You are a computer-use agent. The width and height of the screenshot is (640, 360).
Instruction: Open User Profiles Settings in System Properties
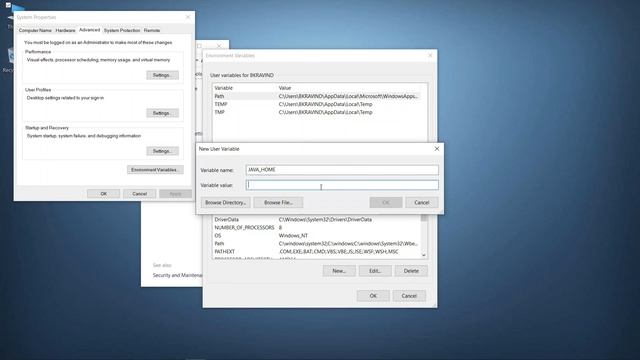pos(162,113)
